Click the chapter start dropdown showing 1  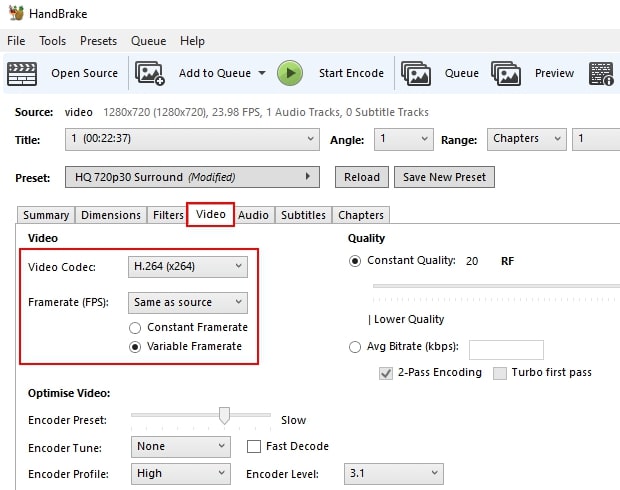coord(596,139)
